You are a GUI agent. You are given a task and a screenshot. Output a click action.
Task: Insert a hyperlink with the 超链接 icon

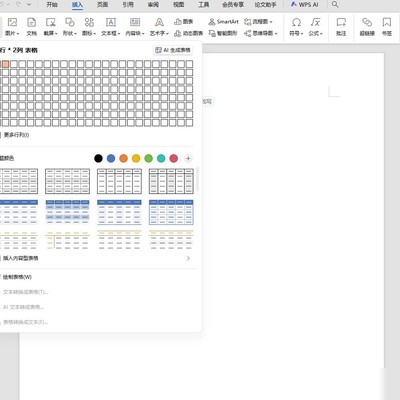click(367, 23)
